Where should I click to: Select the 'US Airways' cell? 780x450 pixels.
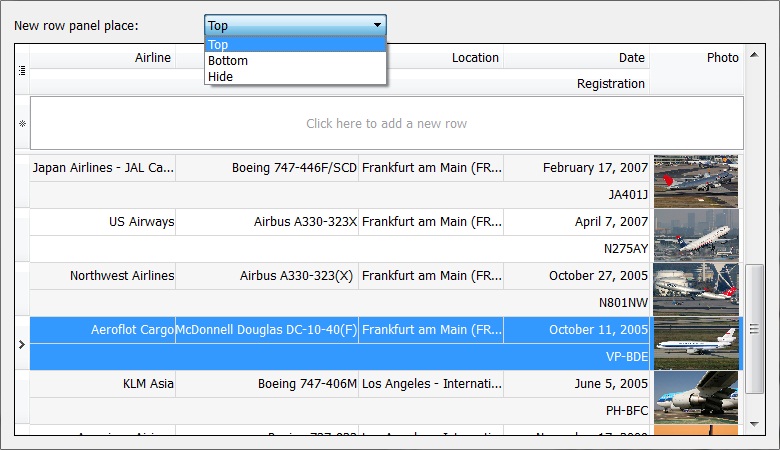click(102, 222)
